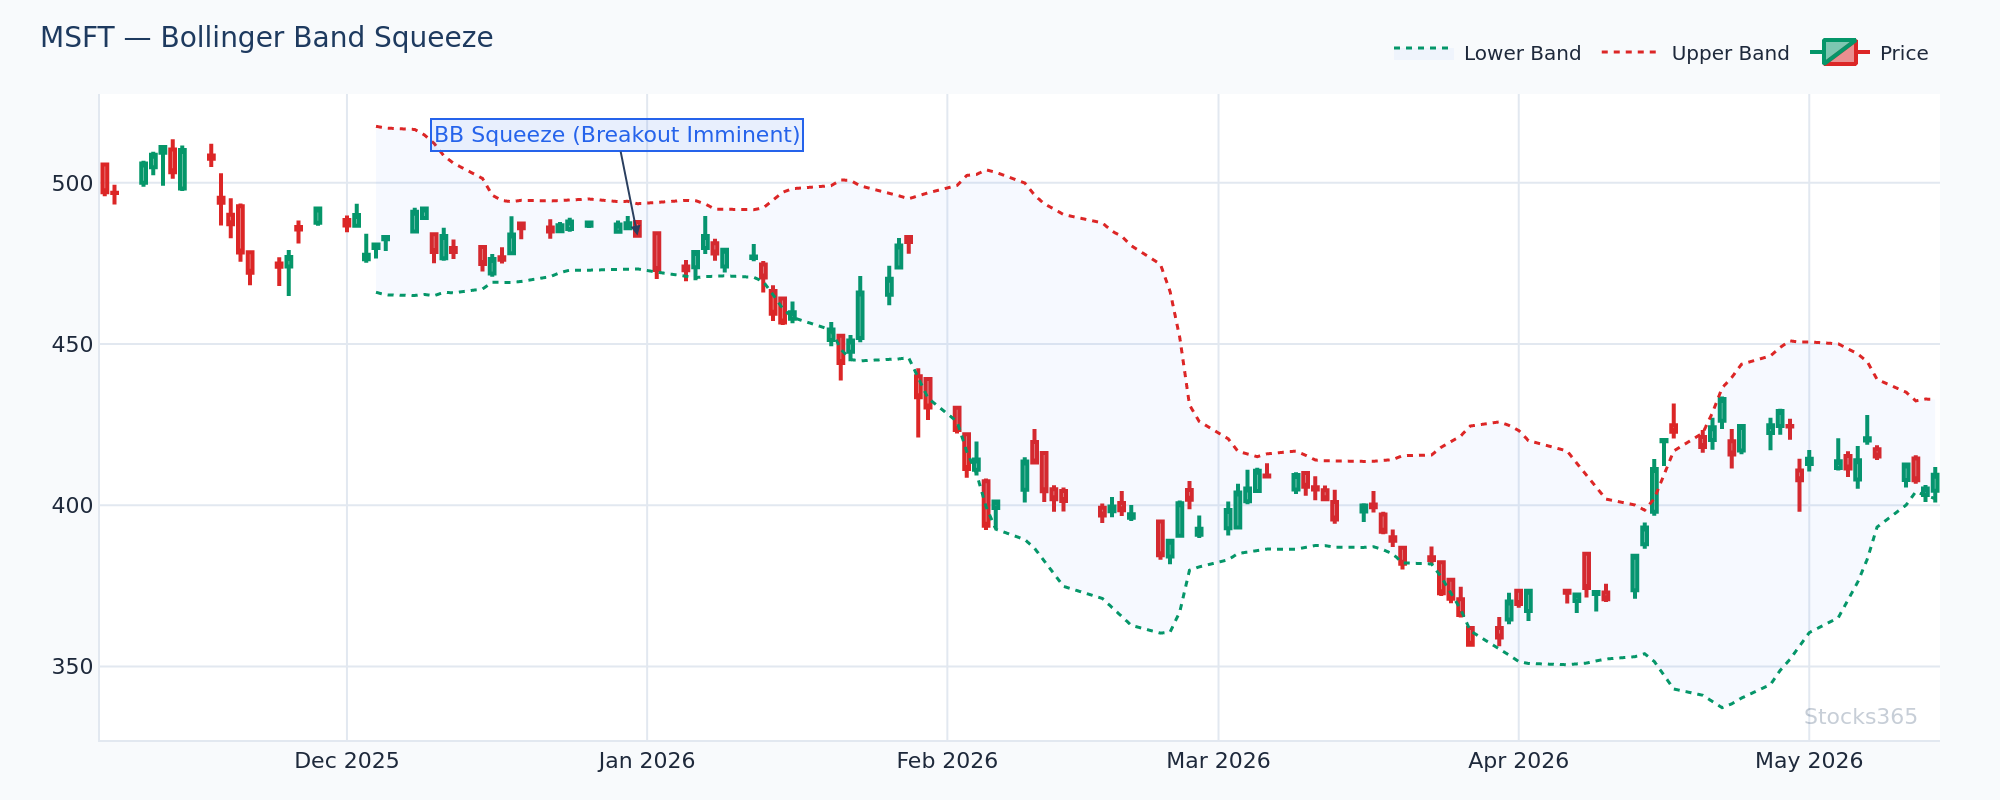The height and width of the screenshot is (800, 2000).
Task: Click the May 2026 x-axis label
Action: click(1809, 761)
